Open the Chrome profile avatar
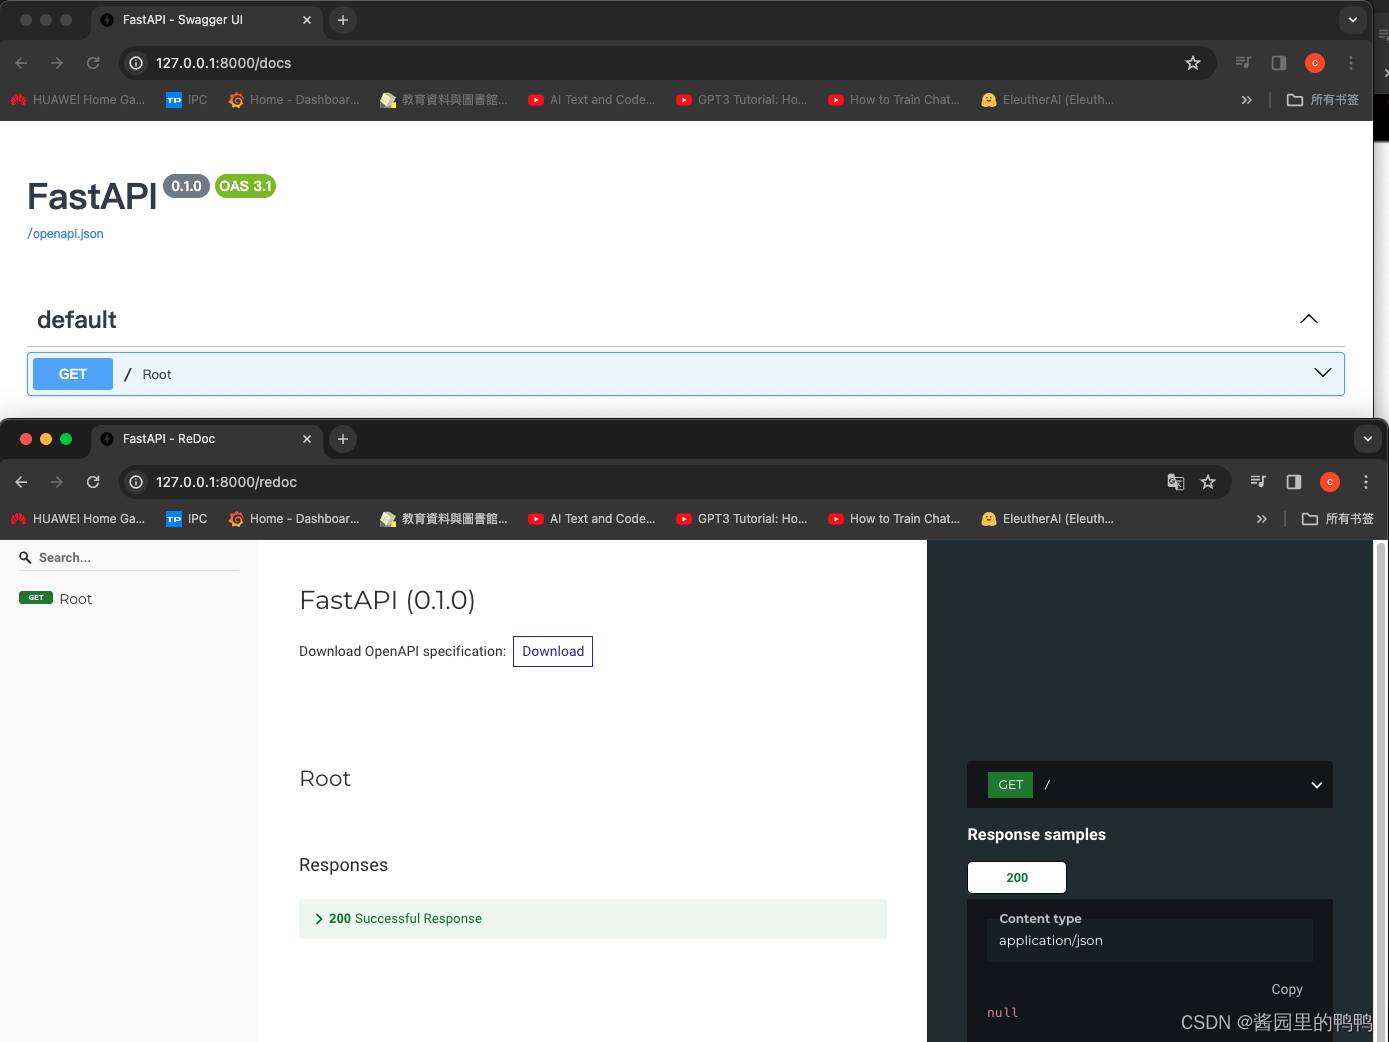Viewport: 1389px width, 1042px height. click(x=1314, y=62)
